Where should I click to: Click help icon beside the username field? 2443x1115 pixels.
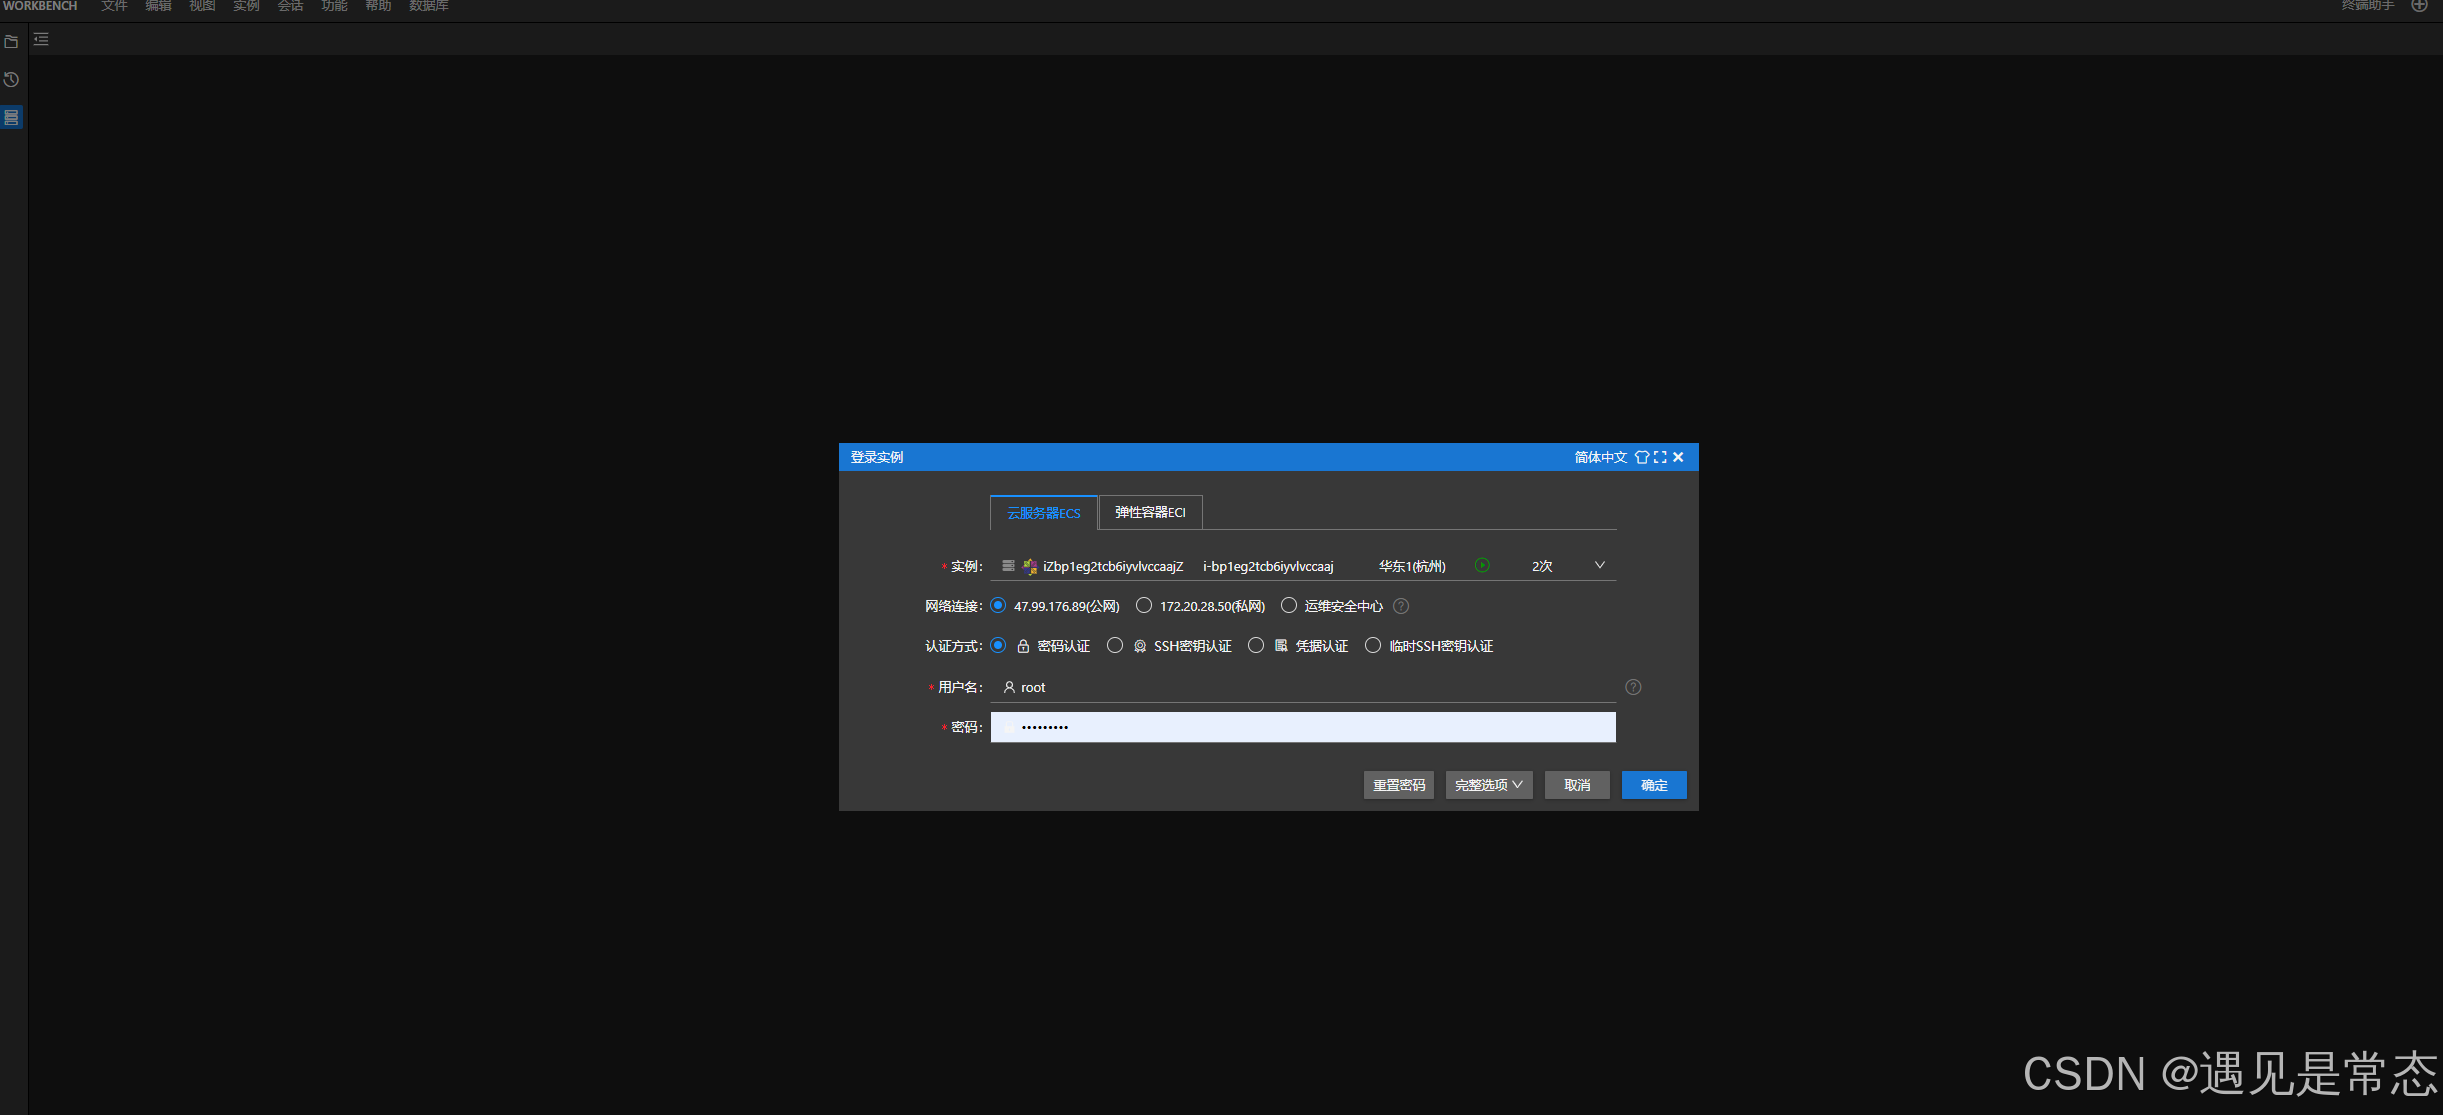tap(1633, 687)
